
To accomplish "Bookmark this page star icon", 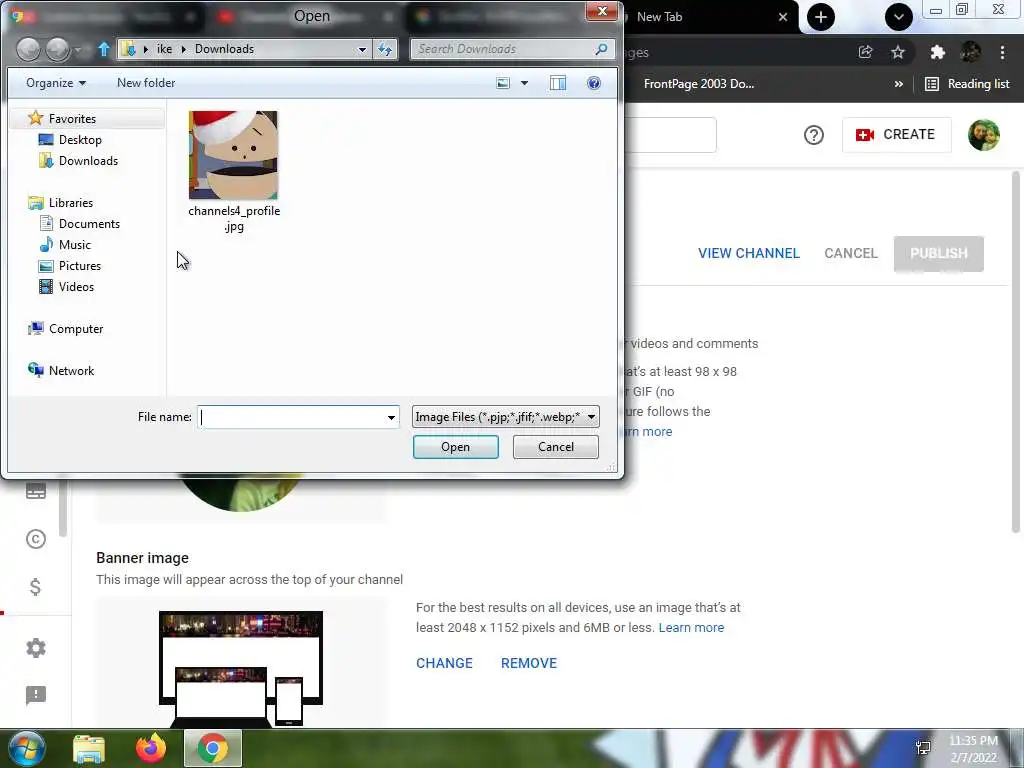I will 898,52.
